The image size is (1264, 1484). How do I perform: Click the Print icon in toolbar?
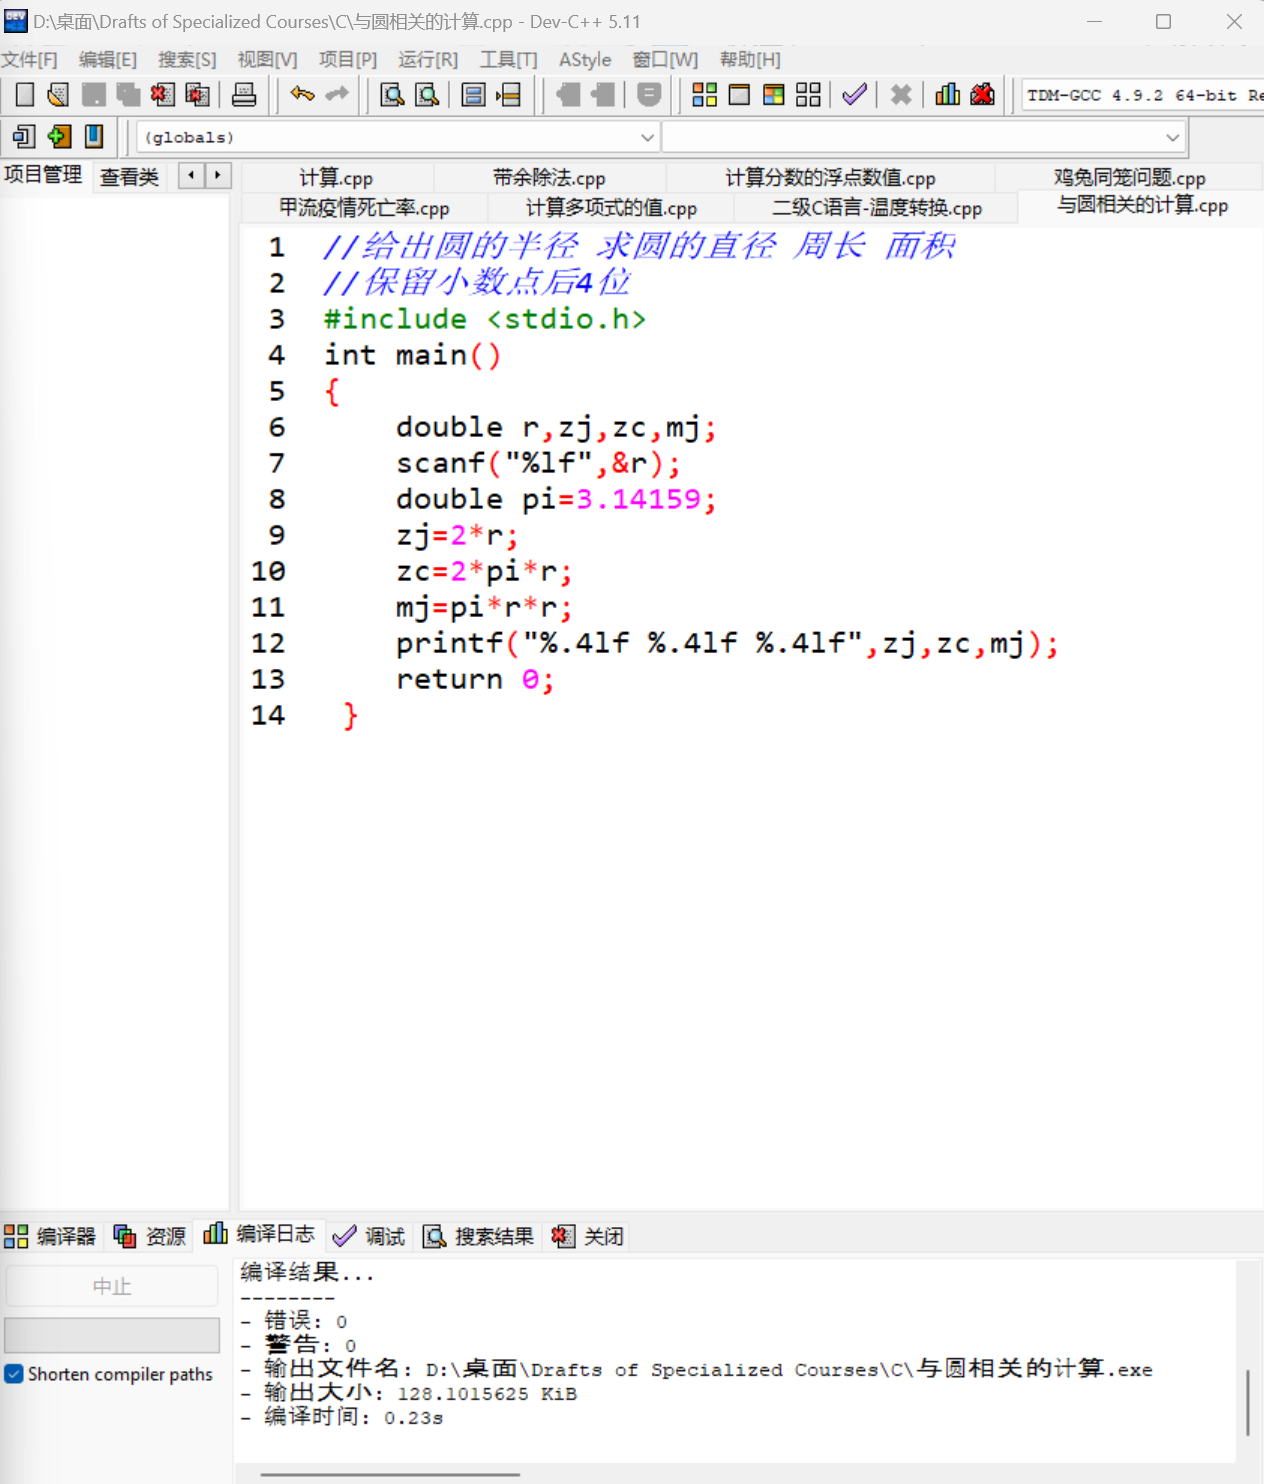pyautogui.click(x=244, y=95)
